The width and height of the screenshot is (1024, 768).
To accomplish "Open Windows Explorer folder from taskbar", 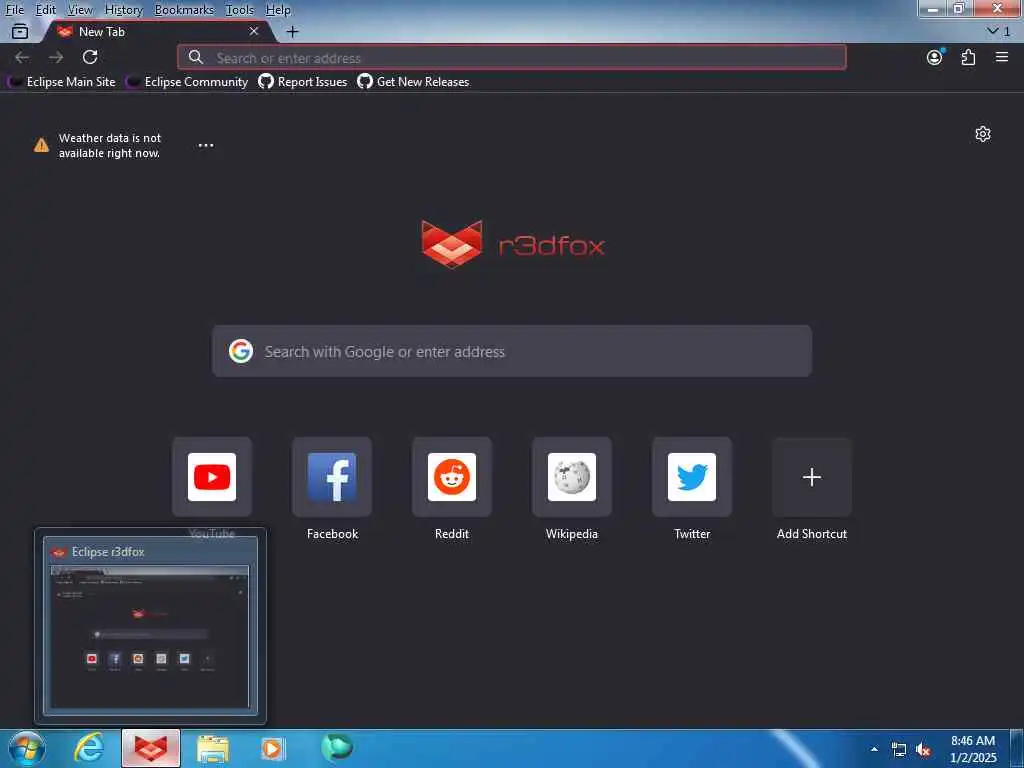I will (213, 748).
